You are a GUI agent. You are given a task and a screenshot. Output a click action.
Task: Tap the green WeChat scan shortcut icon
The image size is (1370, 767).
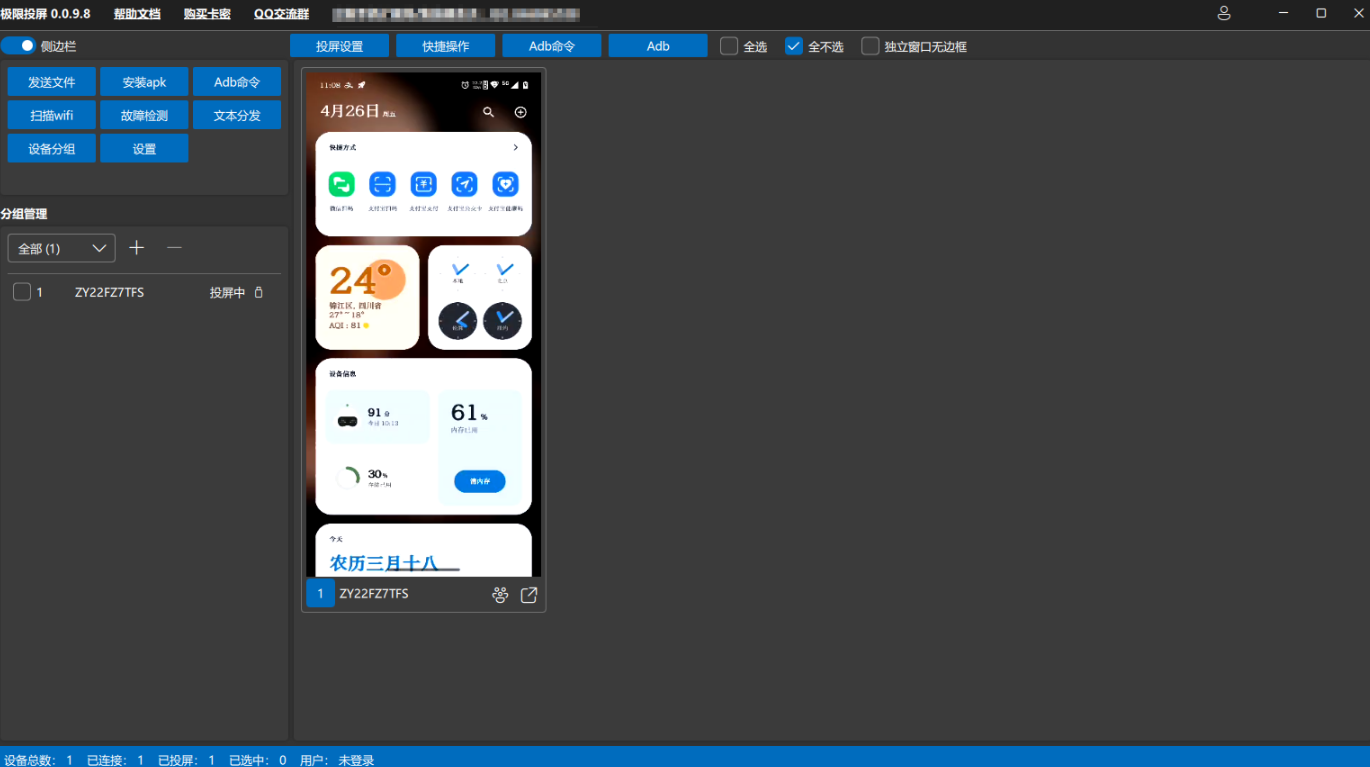(x=342, y=184)
